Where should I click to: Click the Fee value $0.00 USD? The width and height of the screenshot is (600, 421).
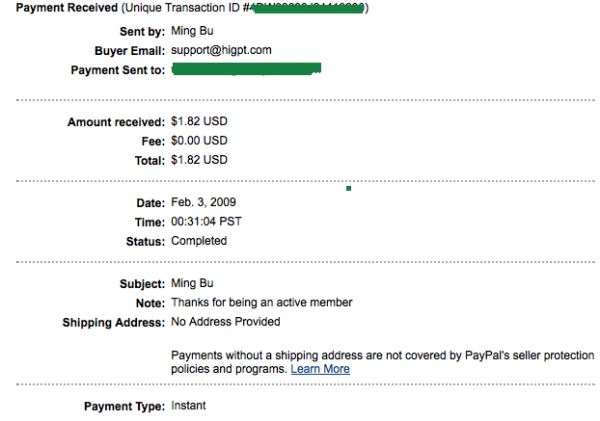coord(199,141)
